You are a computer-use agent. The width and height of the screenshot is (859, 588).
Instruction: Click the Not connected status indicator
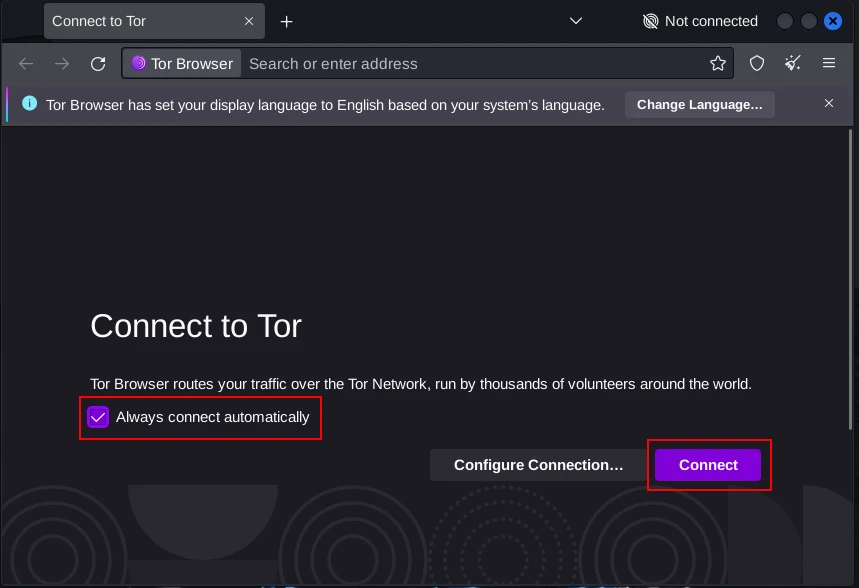point(700,21)
